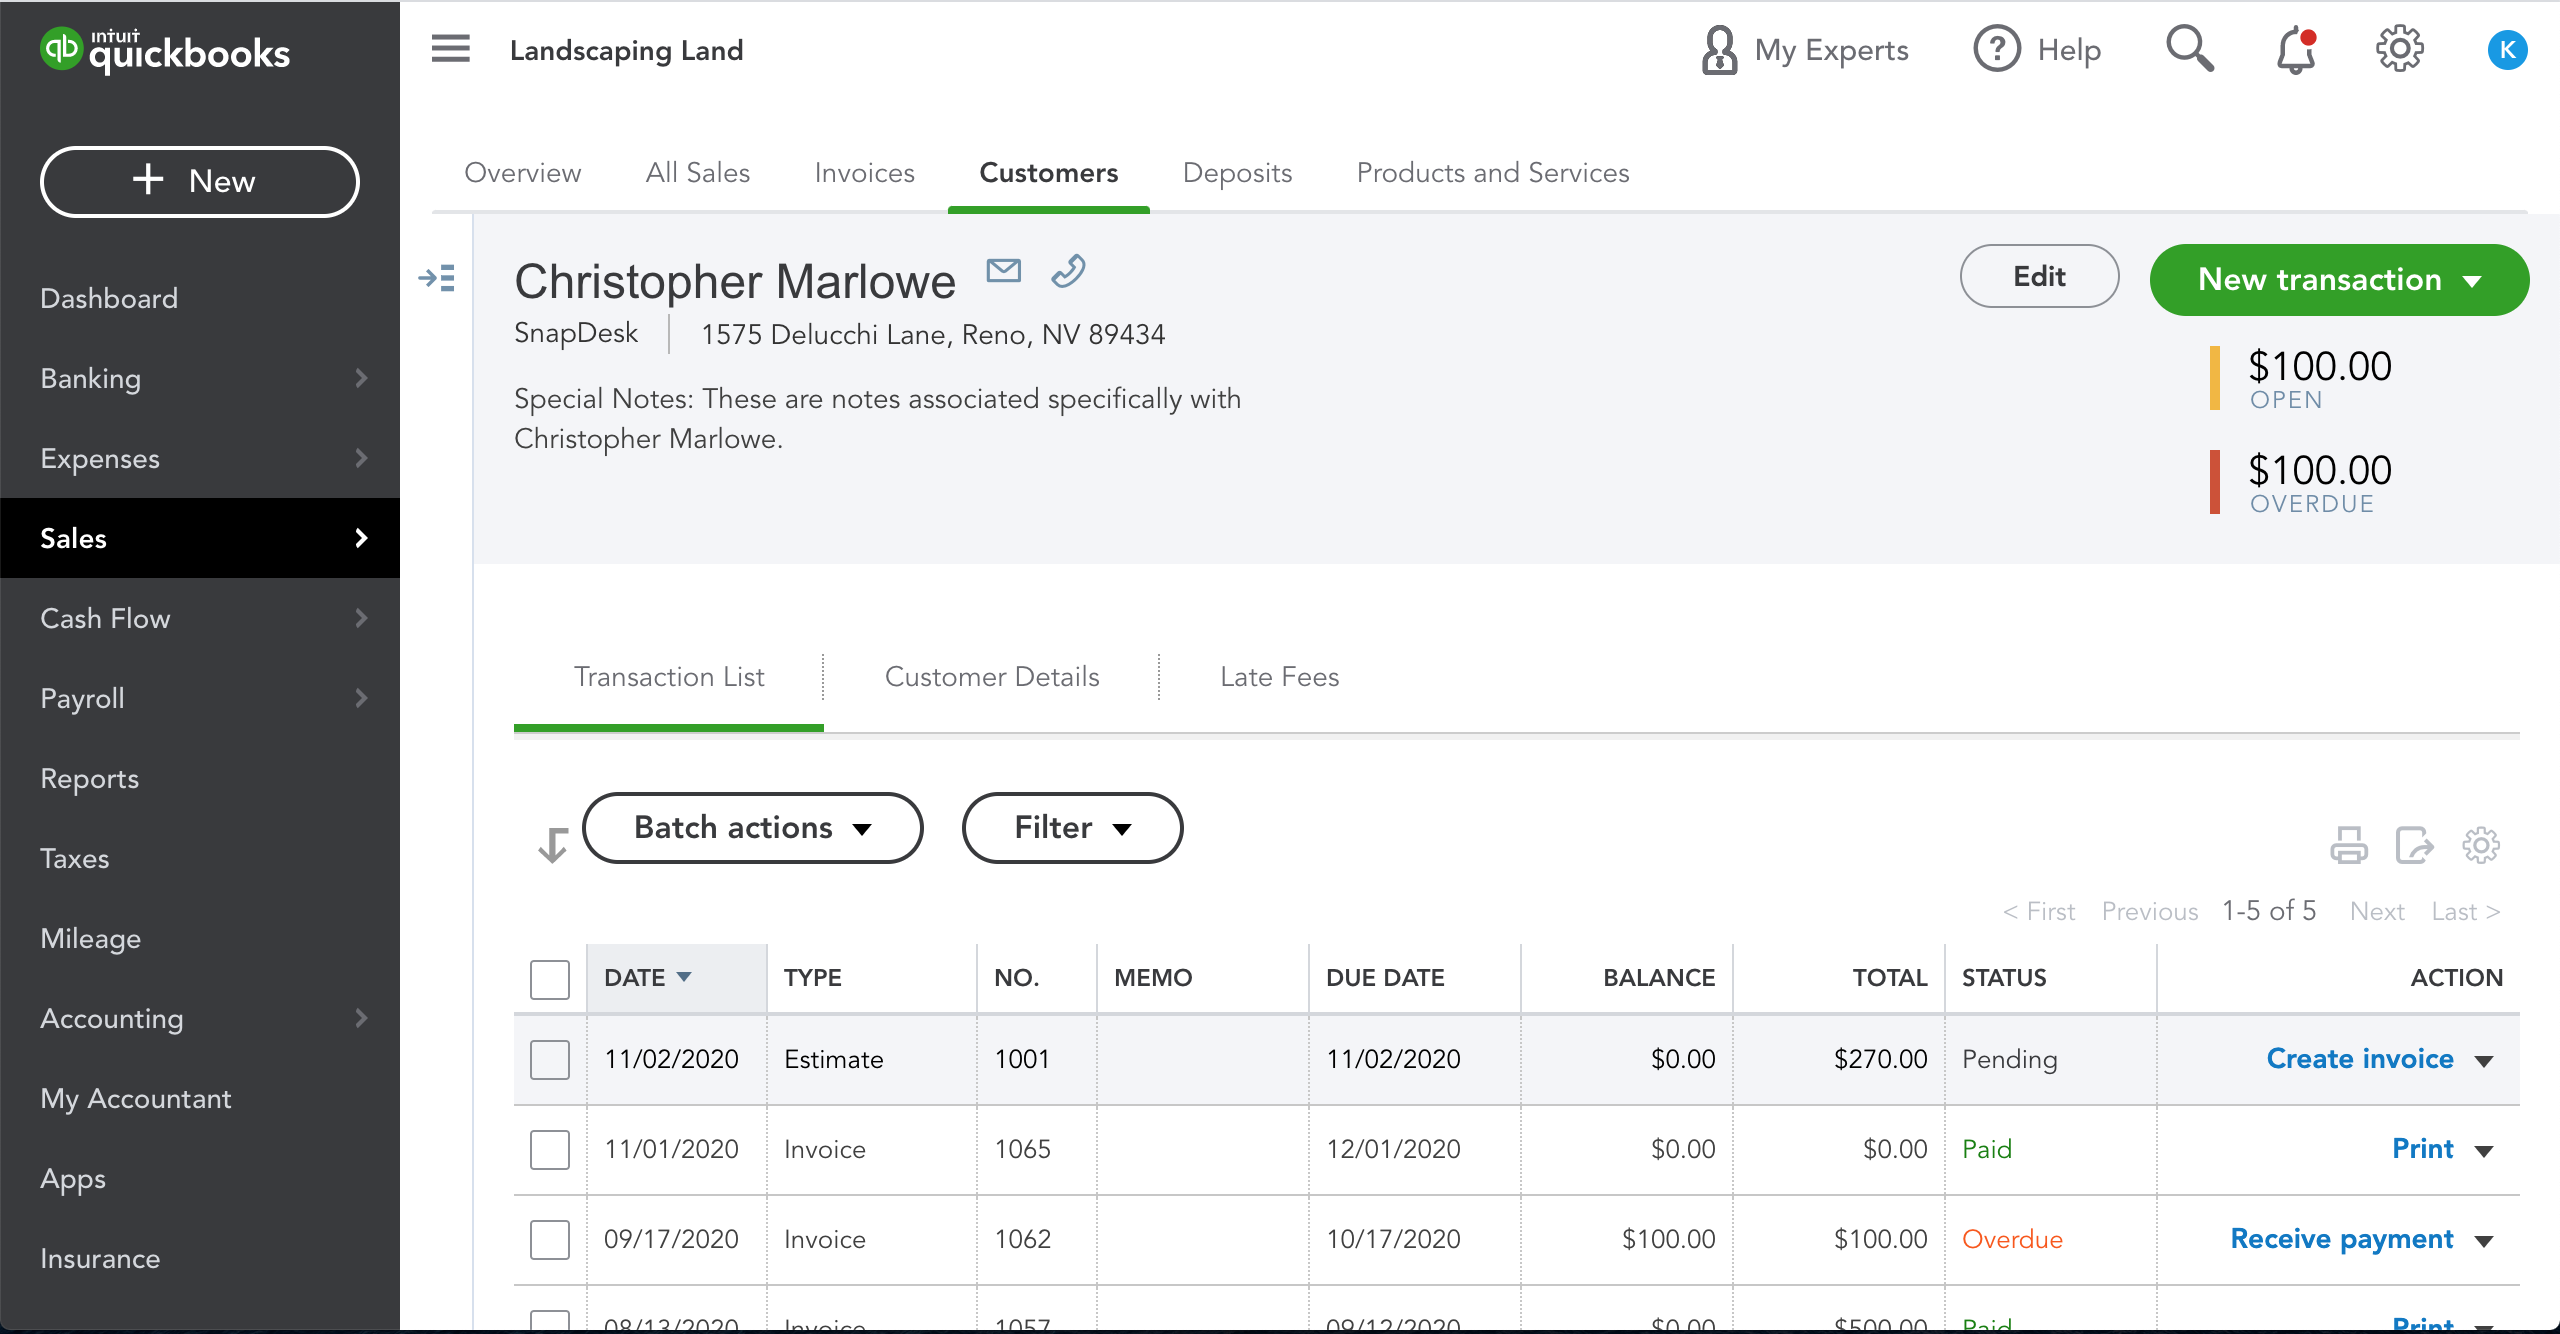The image size is (2560, 1334).
Task: Select all transactions checkbox
Action: pyautogui.click(x=550, y=979)
